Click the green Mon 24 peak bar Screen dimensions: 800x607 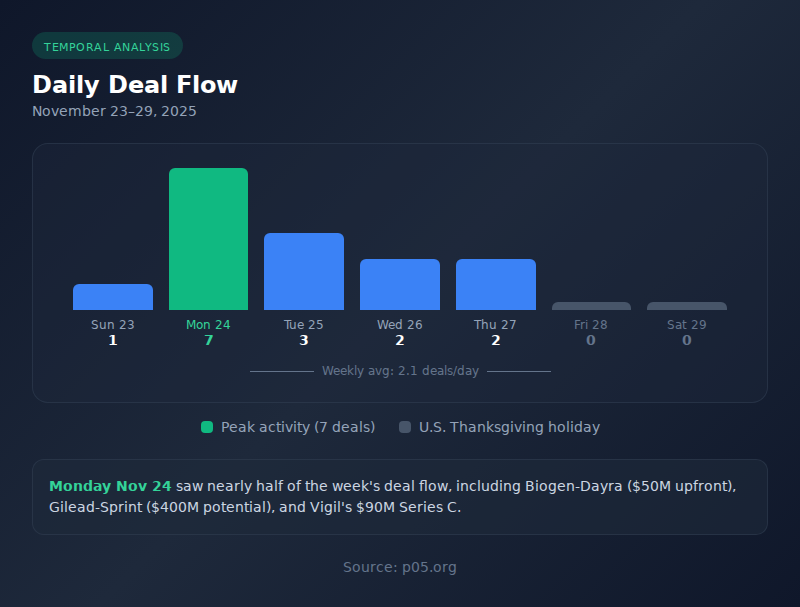(x=208, y=239)
